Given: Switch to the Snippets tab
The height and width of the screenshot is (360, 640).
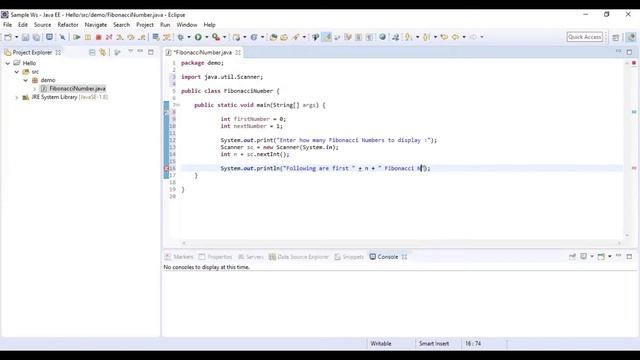Looking at the screenshot, I should tap(349, 257).
